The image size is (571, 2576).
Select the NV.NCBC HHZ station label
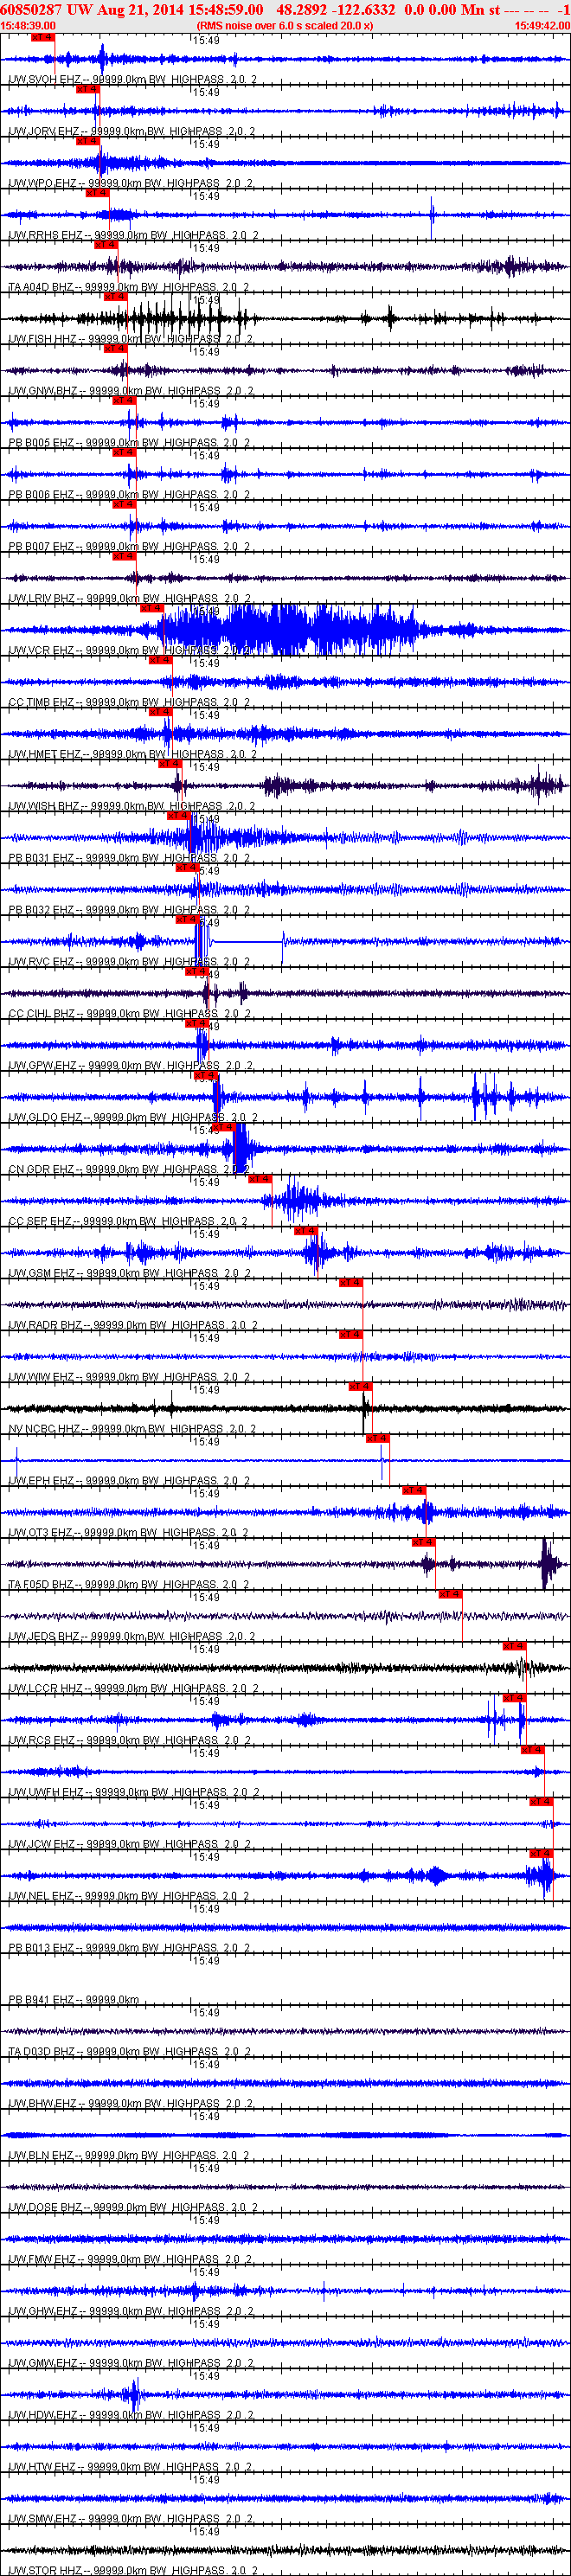point(132,1430)
